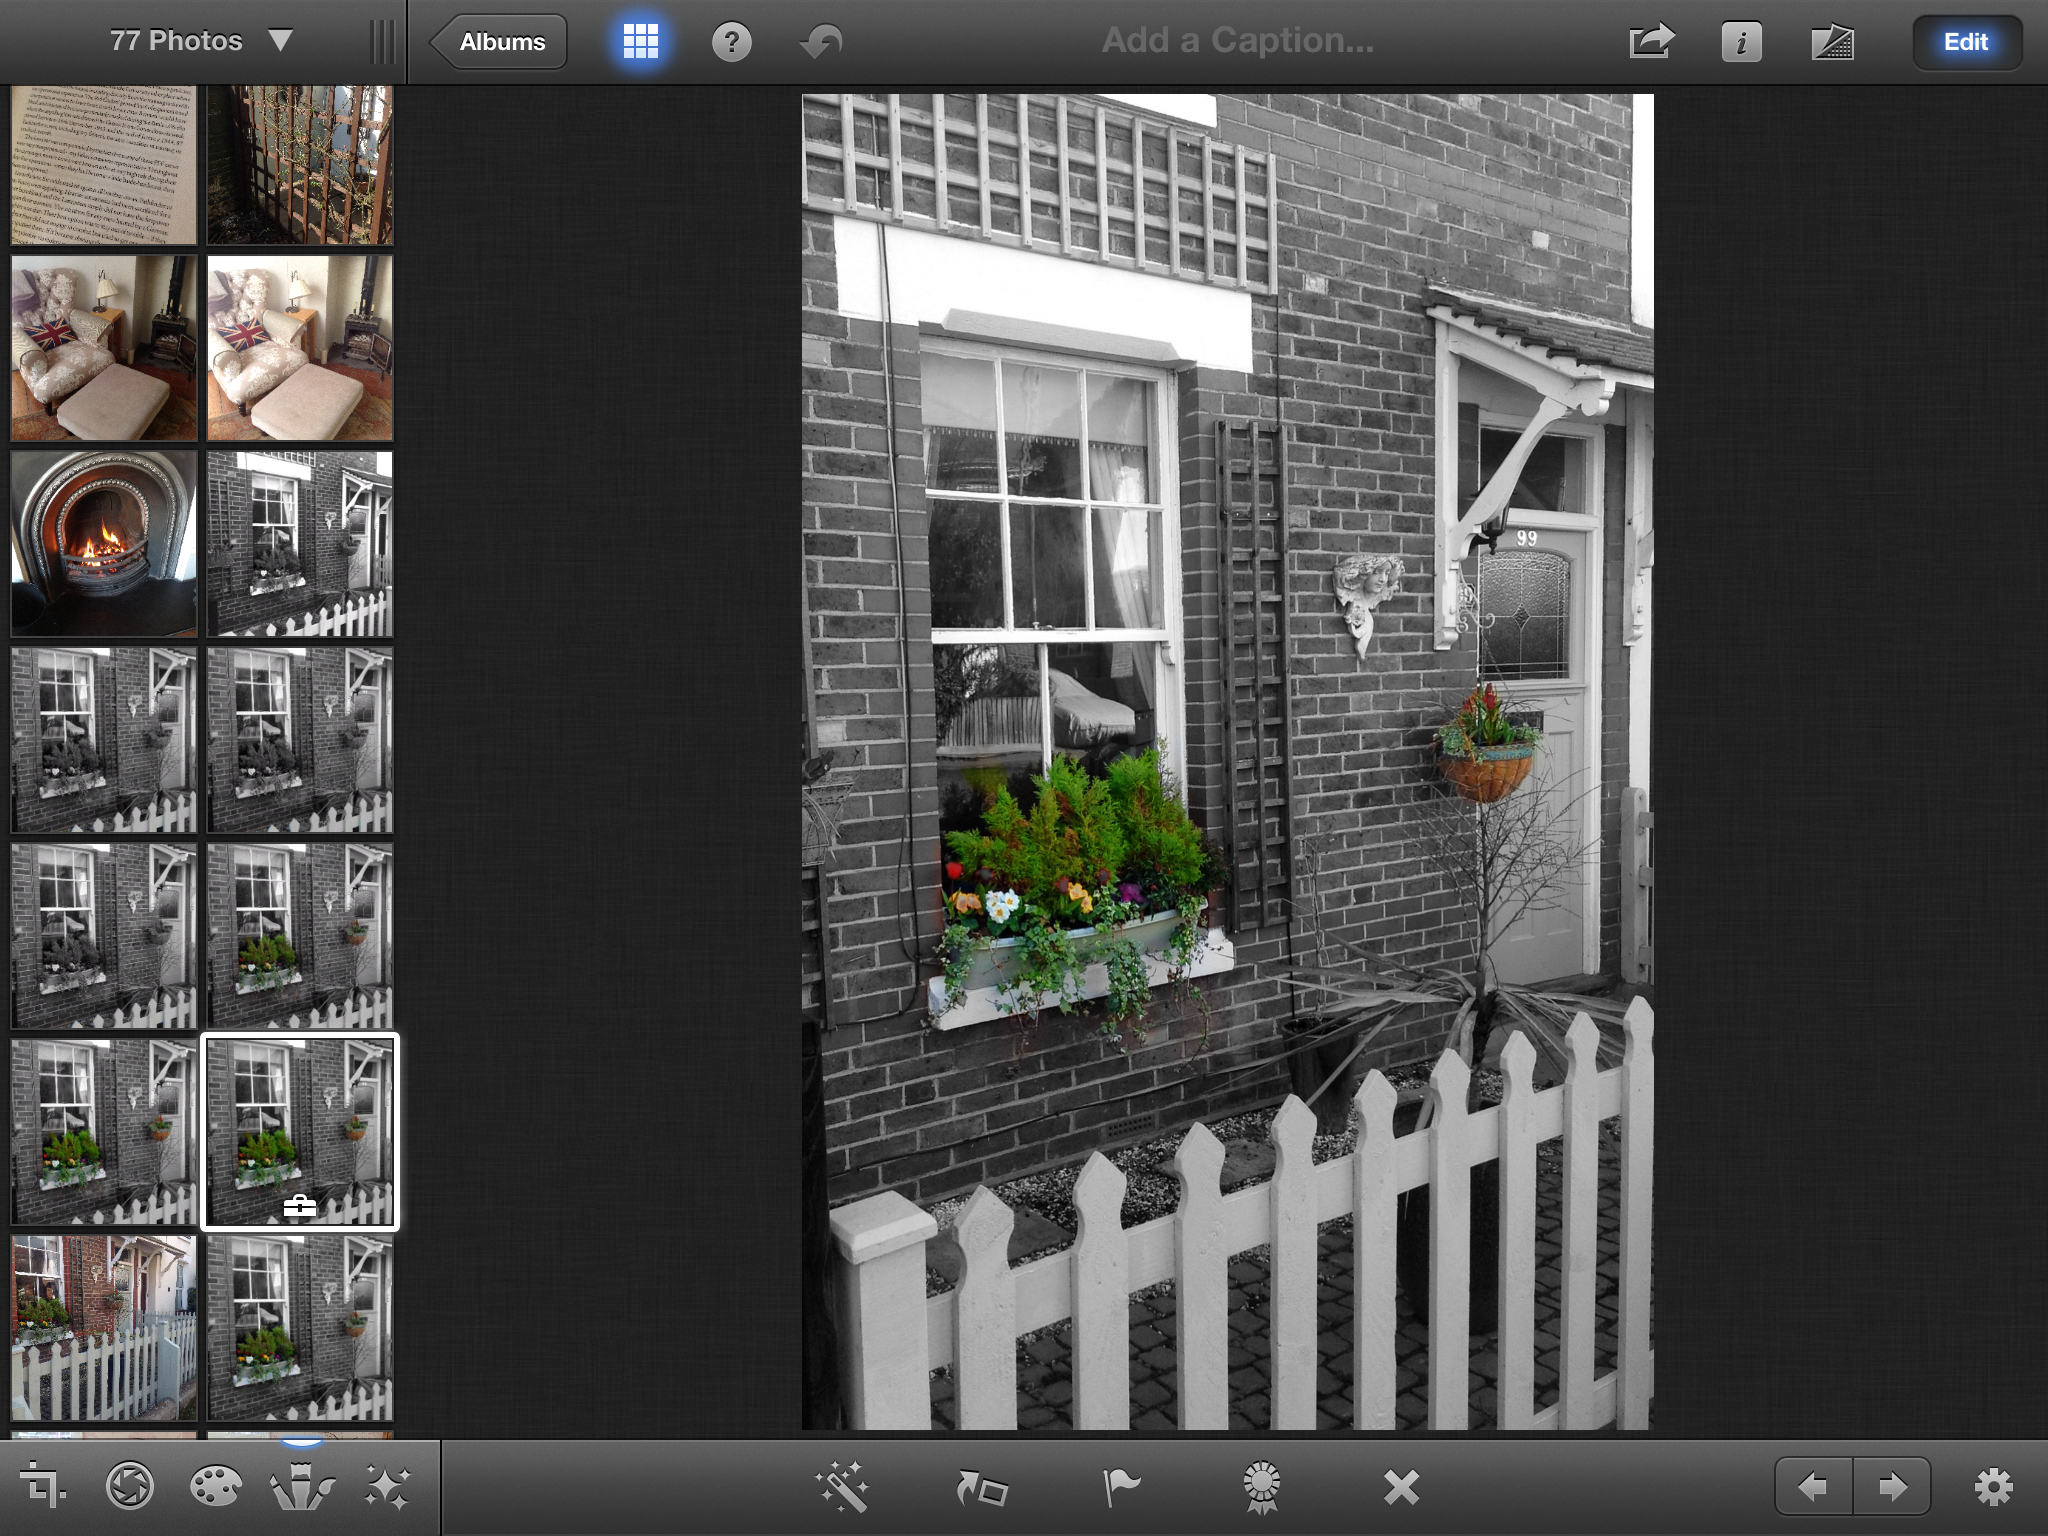Screen dimensions: 2048x1536
Task: Select the Crop and Straighten tool
Action: point(43,1485)
